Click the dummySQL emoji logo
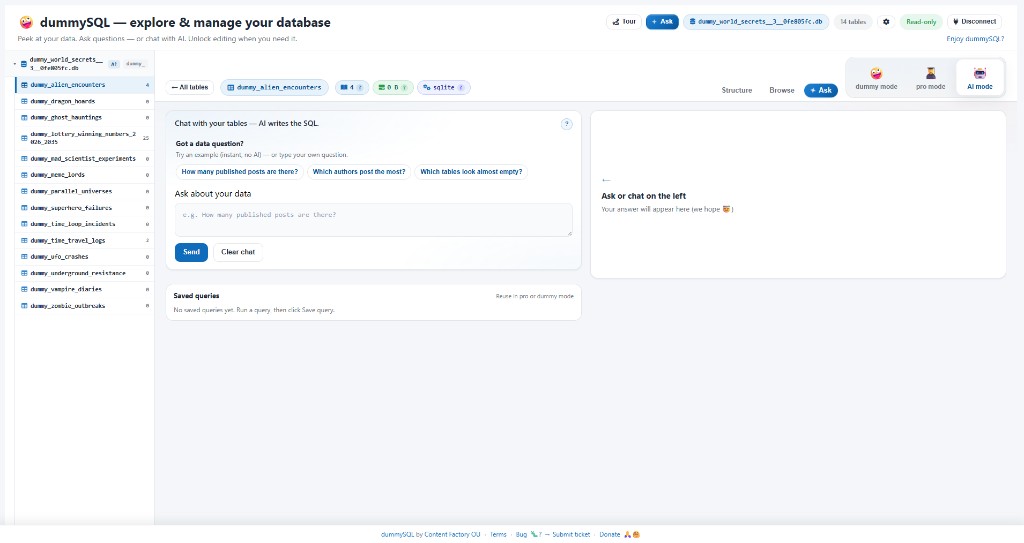Screen dimensions: 1024x543 pos(26,22)
